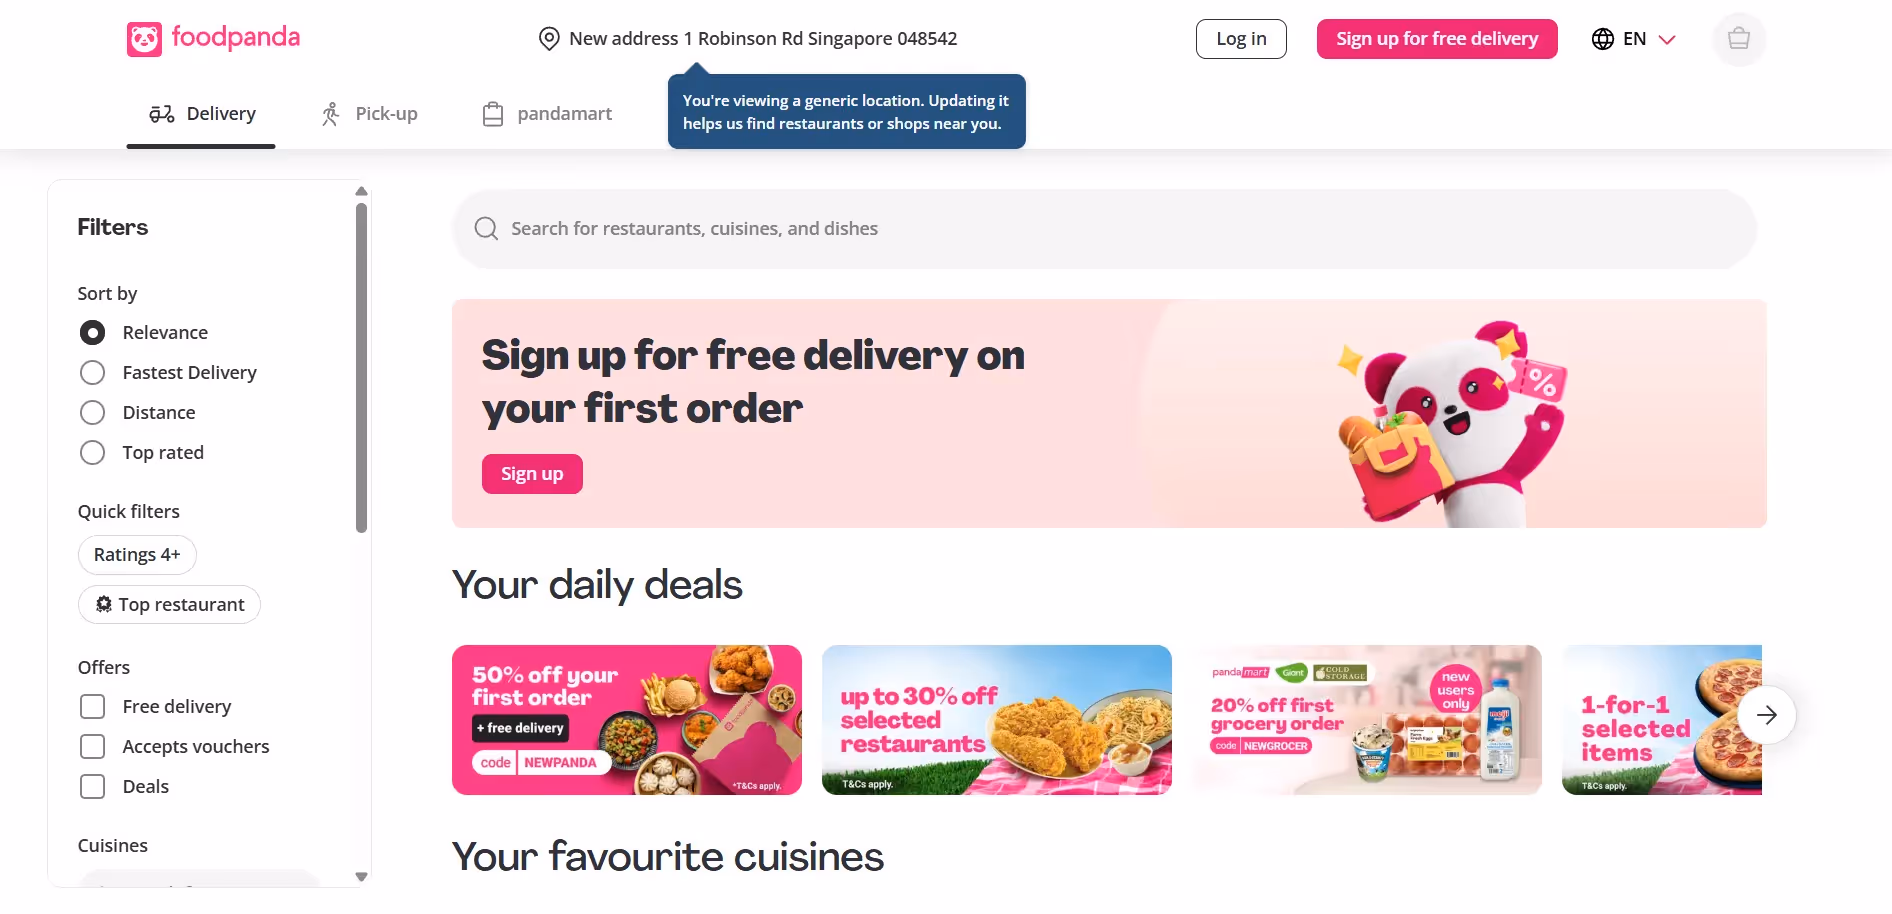Expand the EN language dropdown chevron
The image size is (1892, 914).
click(x=1667, y=40)
